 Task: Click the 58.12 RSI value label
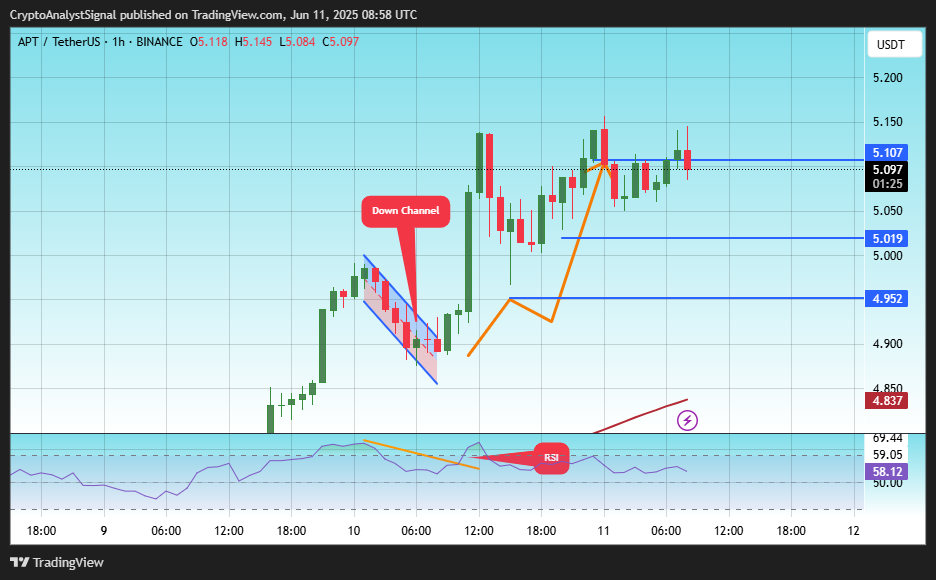[x=886, y=471]
